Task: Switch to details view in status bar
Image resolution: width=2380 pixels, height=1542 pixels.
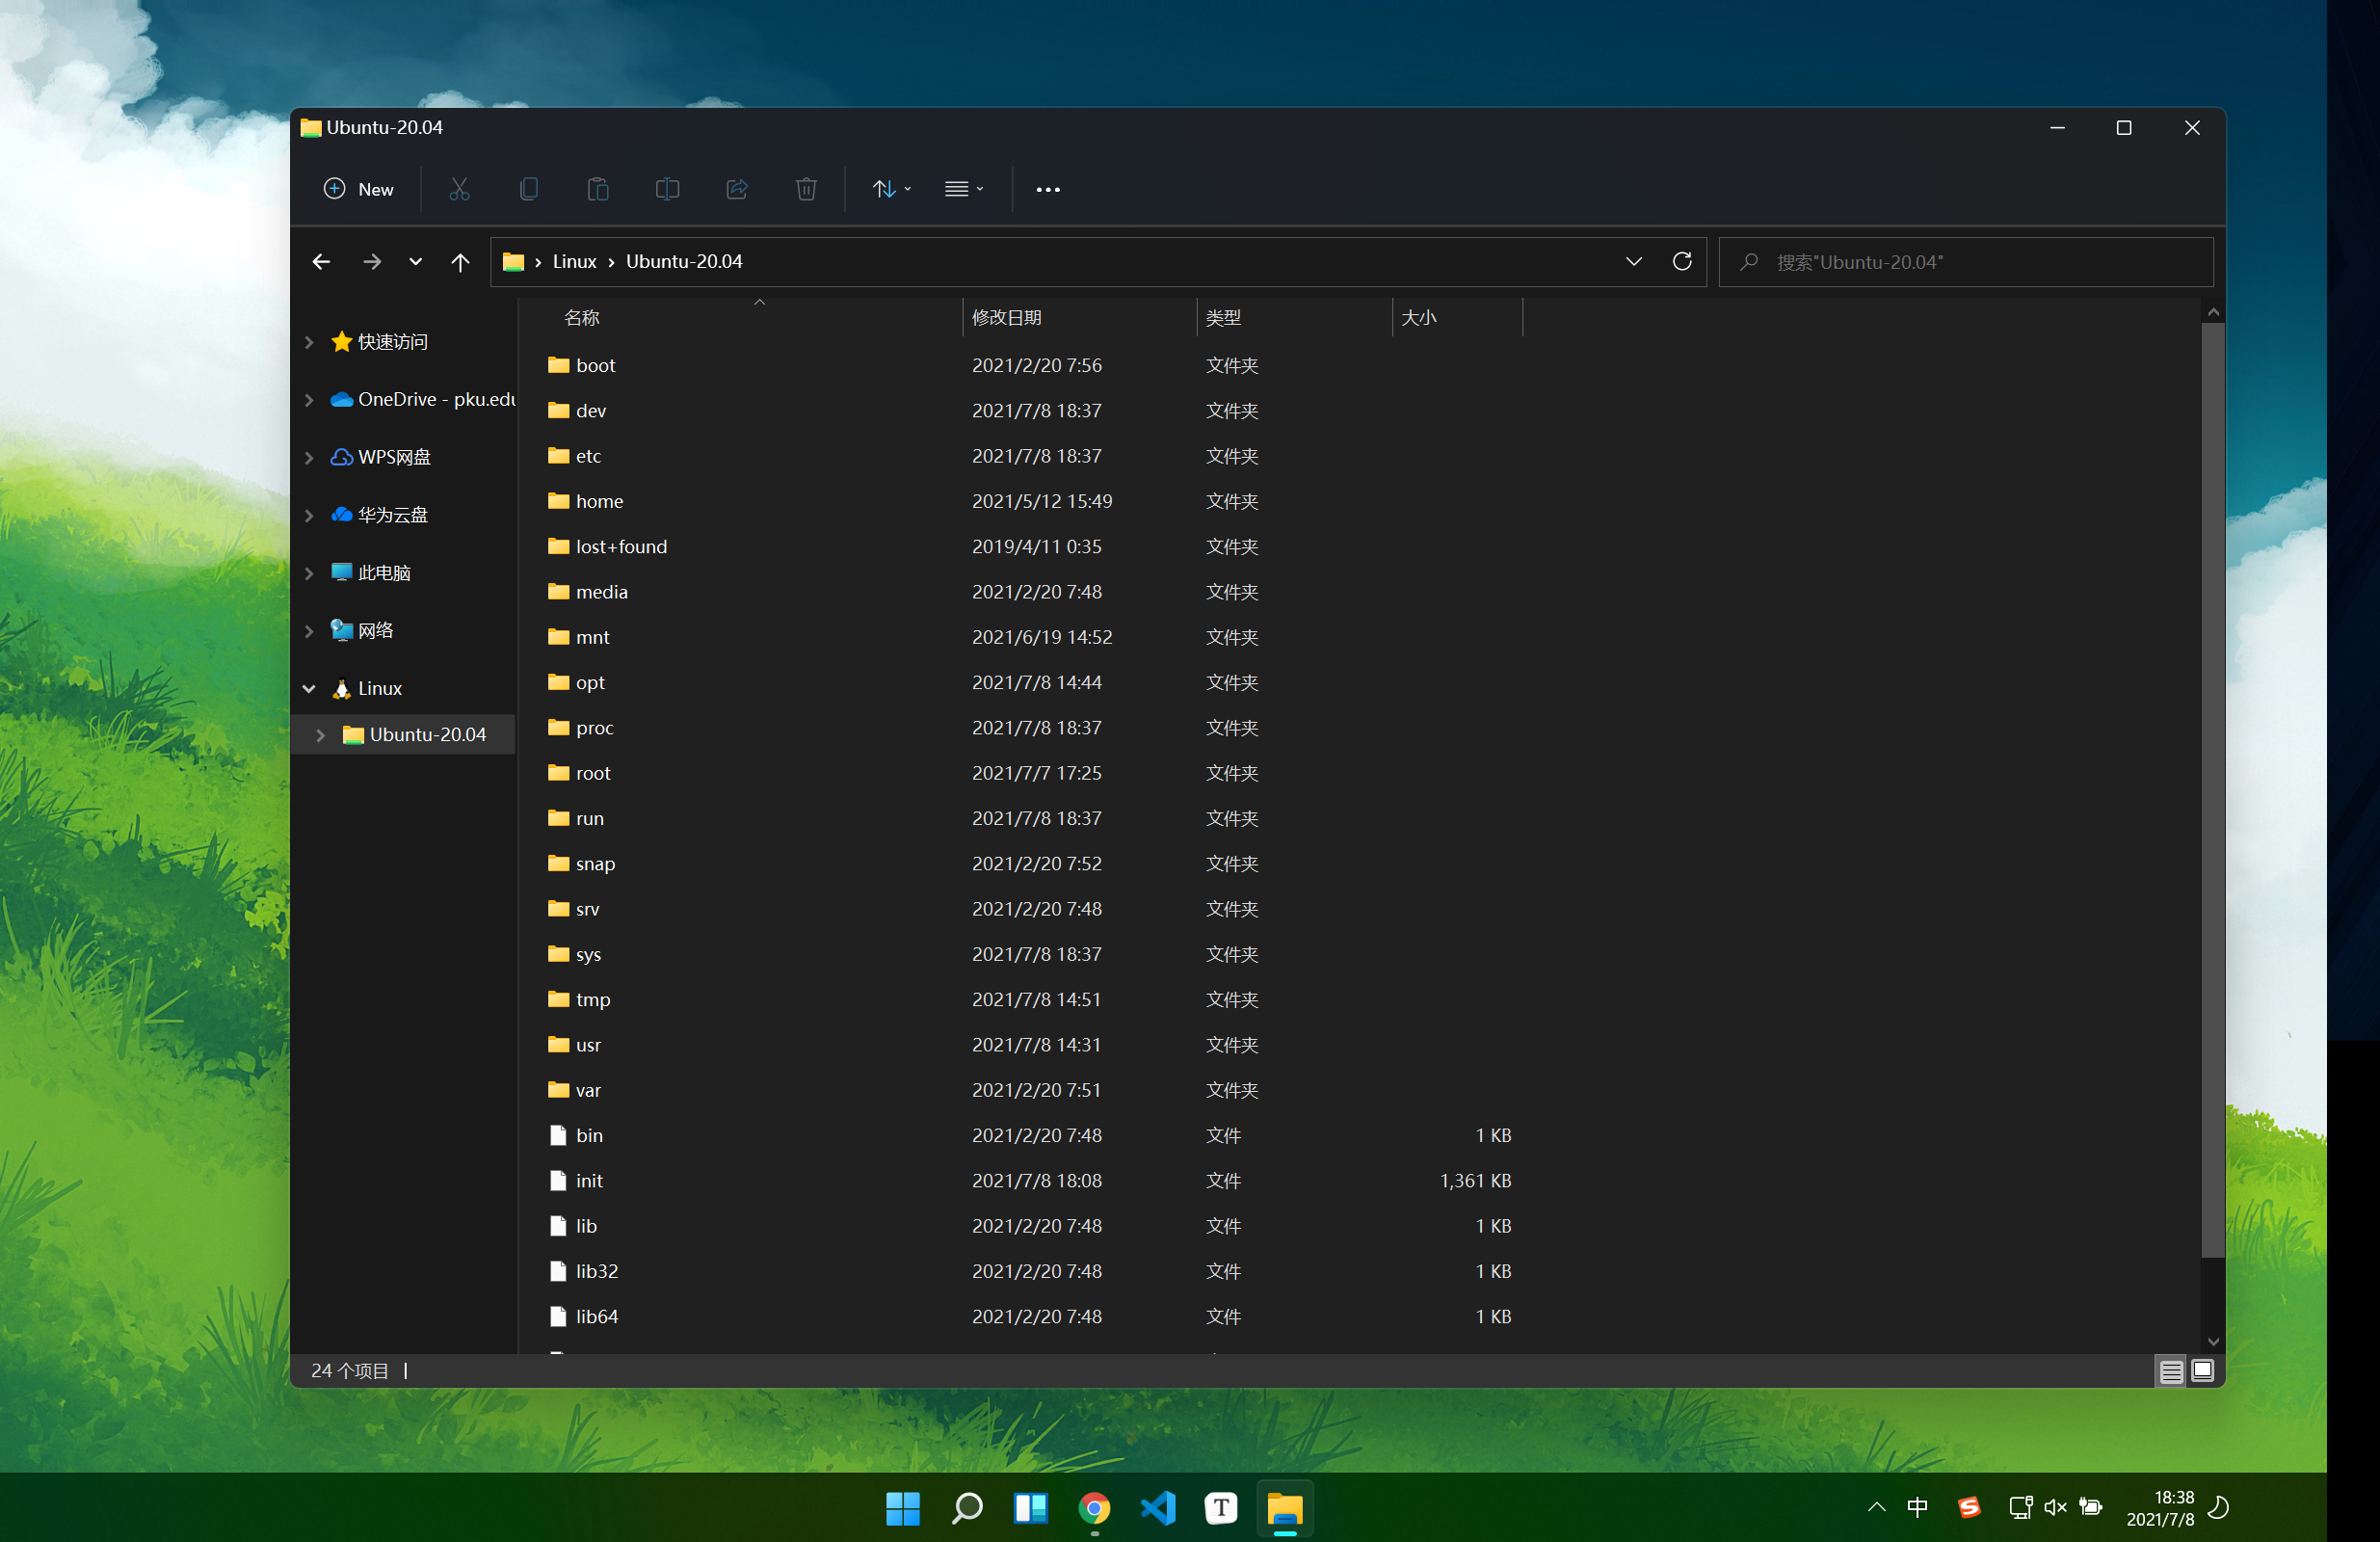Action: pos(2171,1371)
